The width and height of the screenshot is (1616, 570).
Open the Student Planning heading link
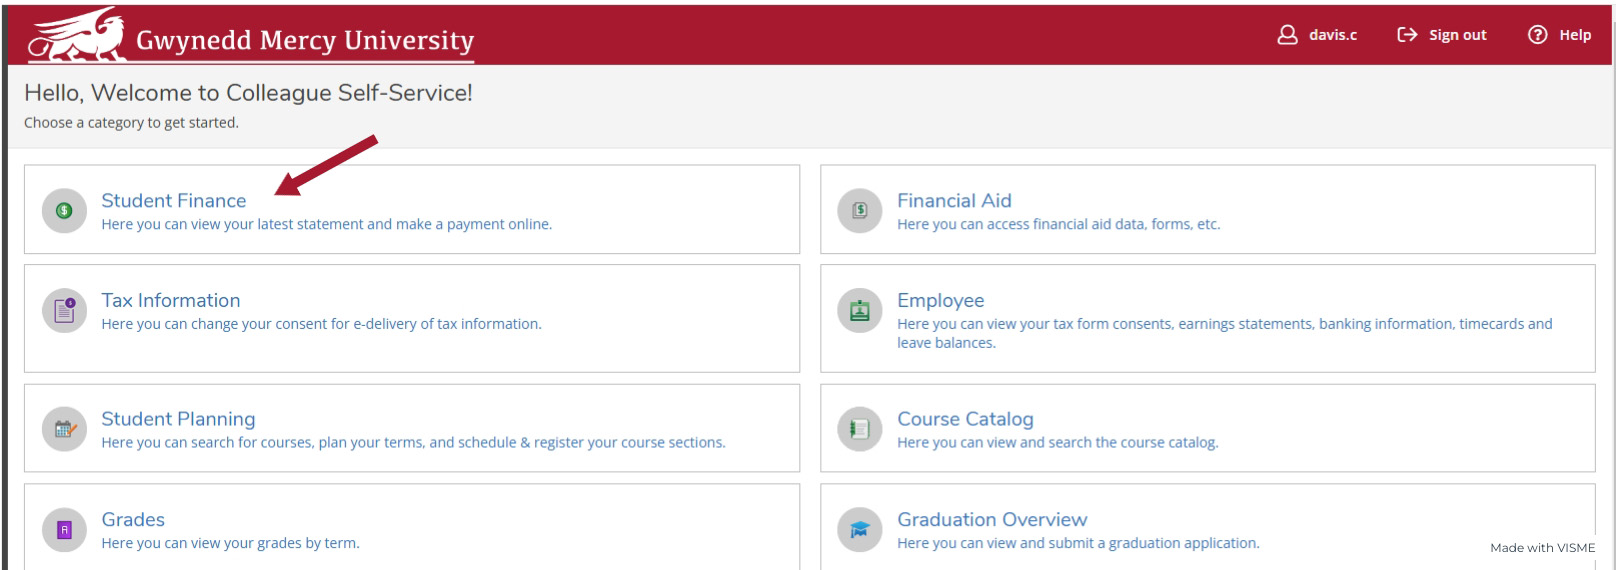click(178, 419)
